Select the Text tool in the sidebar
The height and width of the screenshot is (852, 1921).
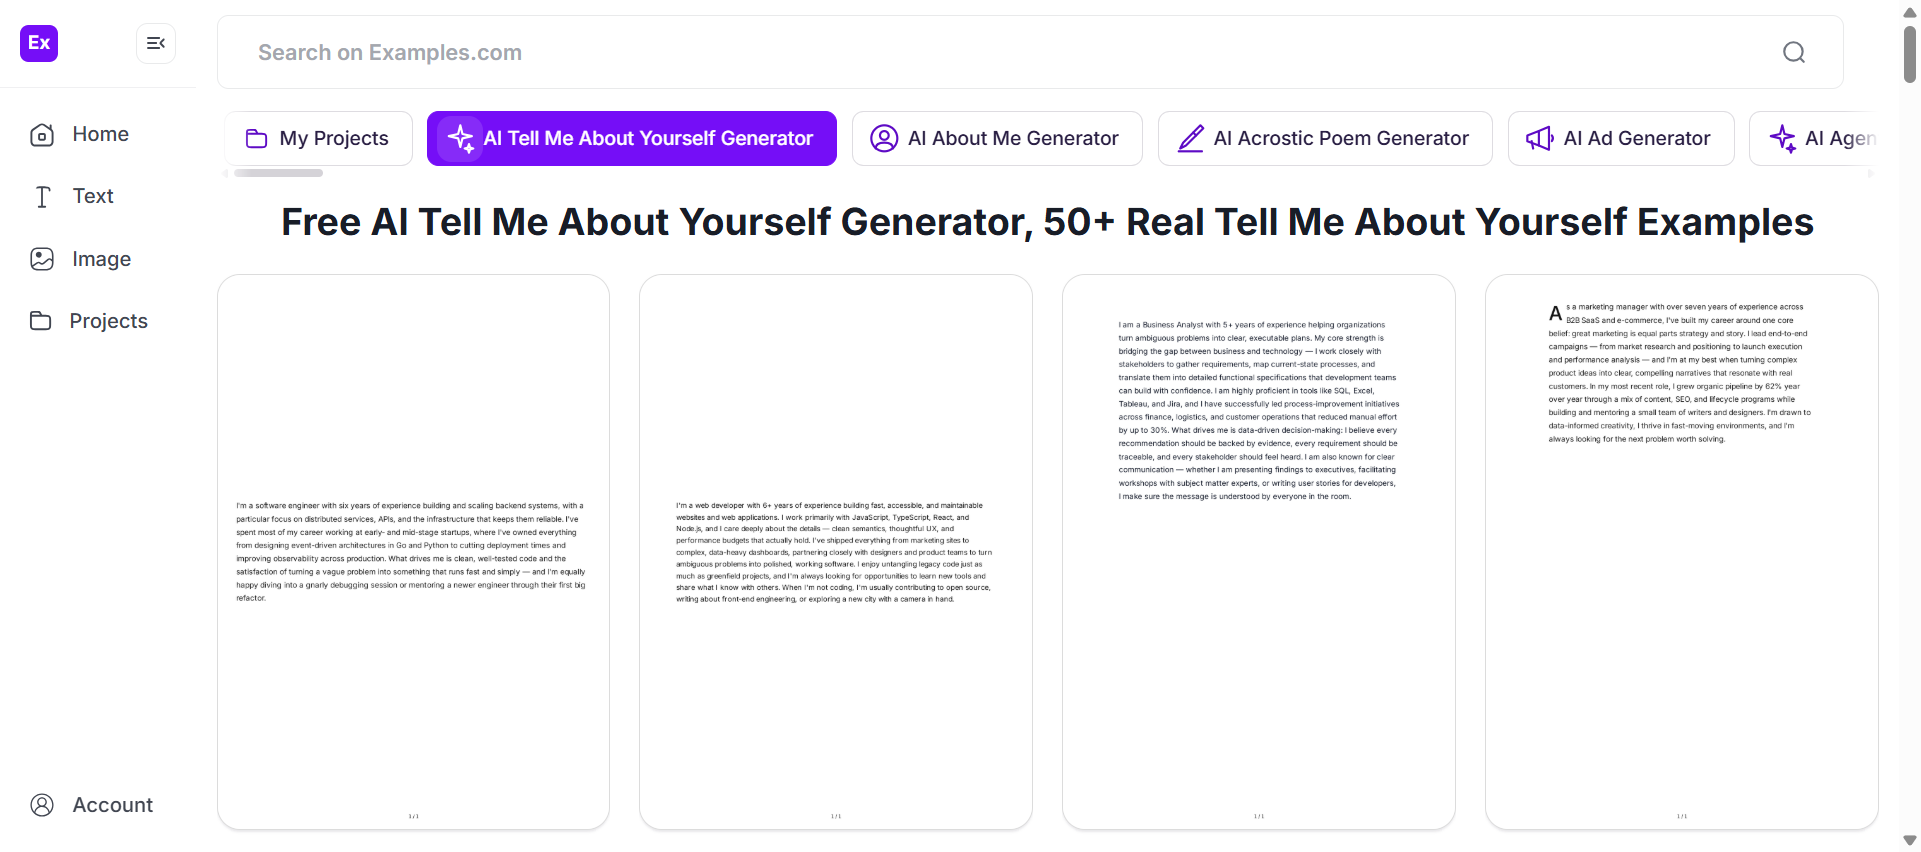73,196
